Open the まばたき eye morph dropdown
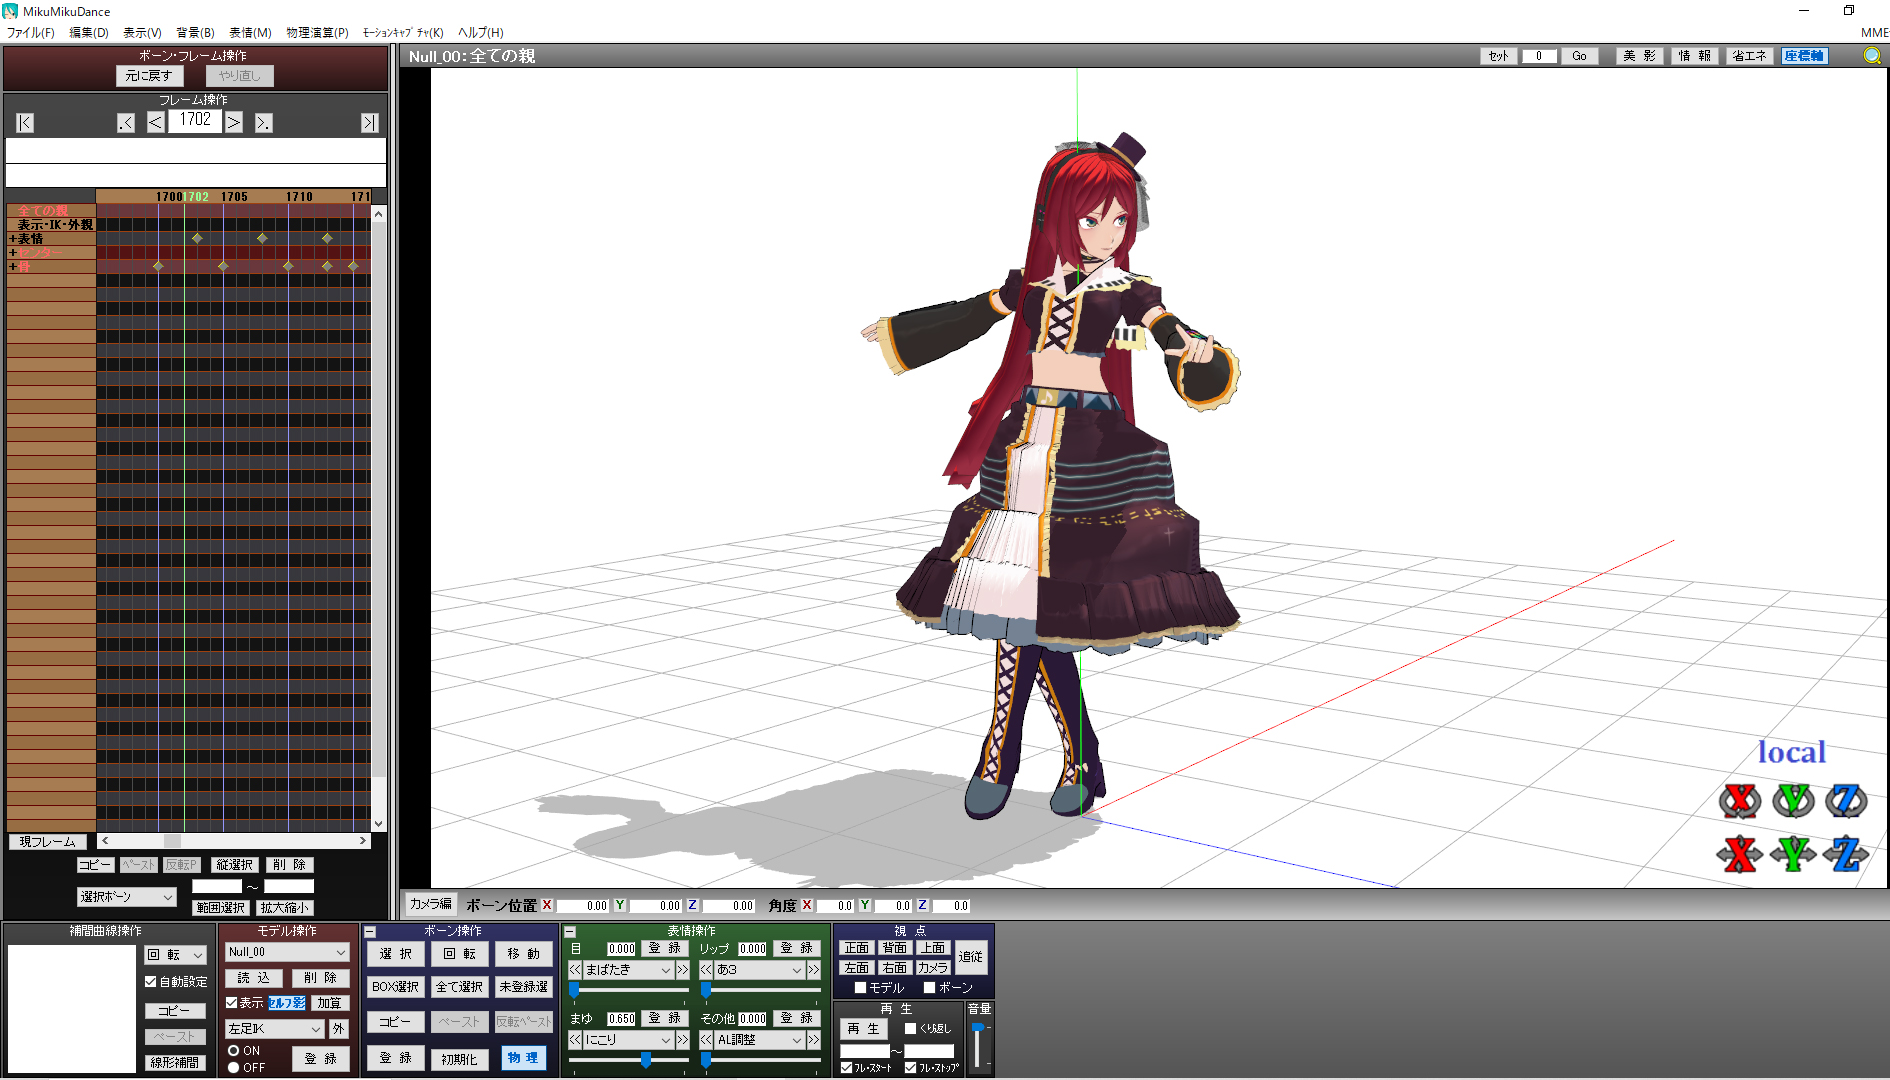This screenshot has width=1890, height=1080. (628, 970)
